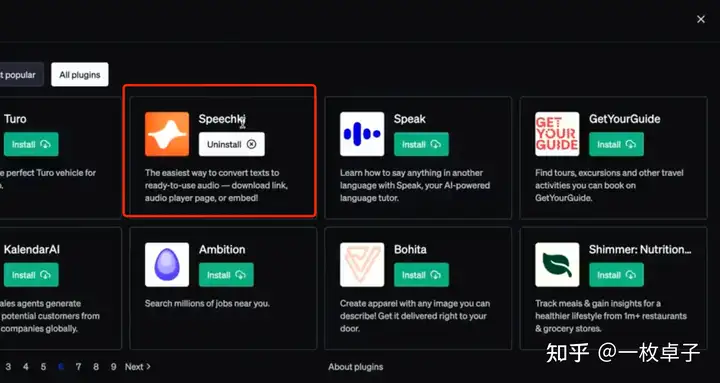The height and width of the screenshot is (383, 720).
Task: Go to page 9 of plugins
Action: [x=113, y=366]
